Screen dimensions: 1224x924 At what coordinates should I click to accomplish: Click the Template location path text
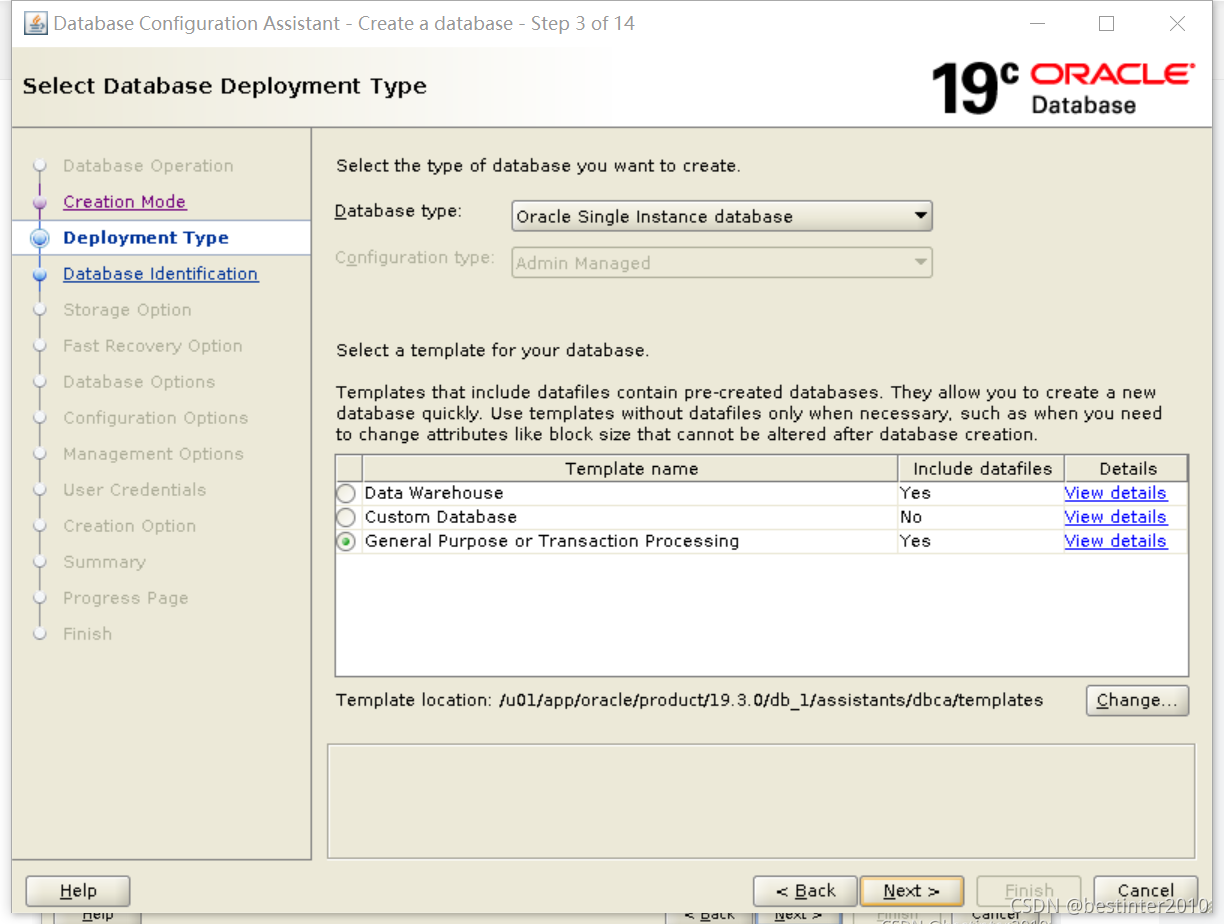[x=771, y=700]
